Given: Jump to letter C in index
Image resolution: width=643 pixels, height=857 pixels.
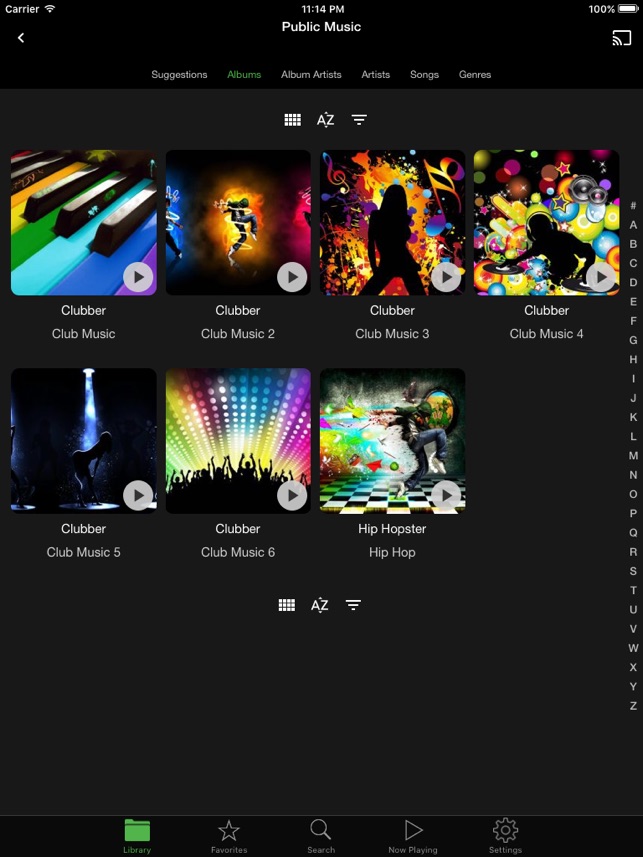Looking at the screenshot, I should [633, 263].
